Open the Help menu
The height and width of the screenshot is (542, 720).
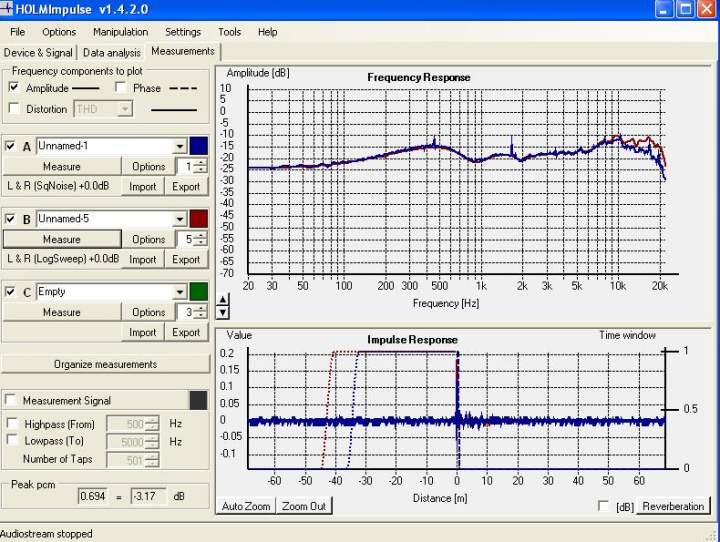click(267, 32)
